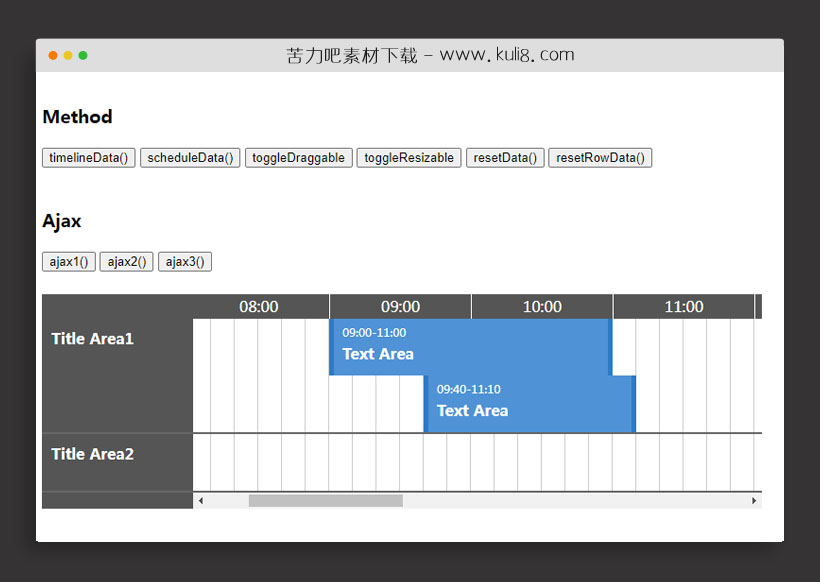The width and height of the screenshot is (820, 582).
Task: Click the green dot in title bar
Action: pyautogui.click(x=83, y=55)
